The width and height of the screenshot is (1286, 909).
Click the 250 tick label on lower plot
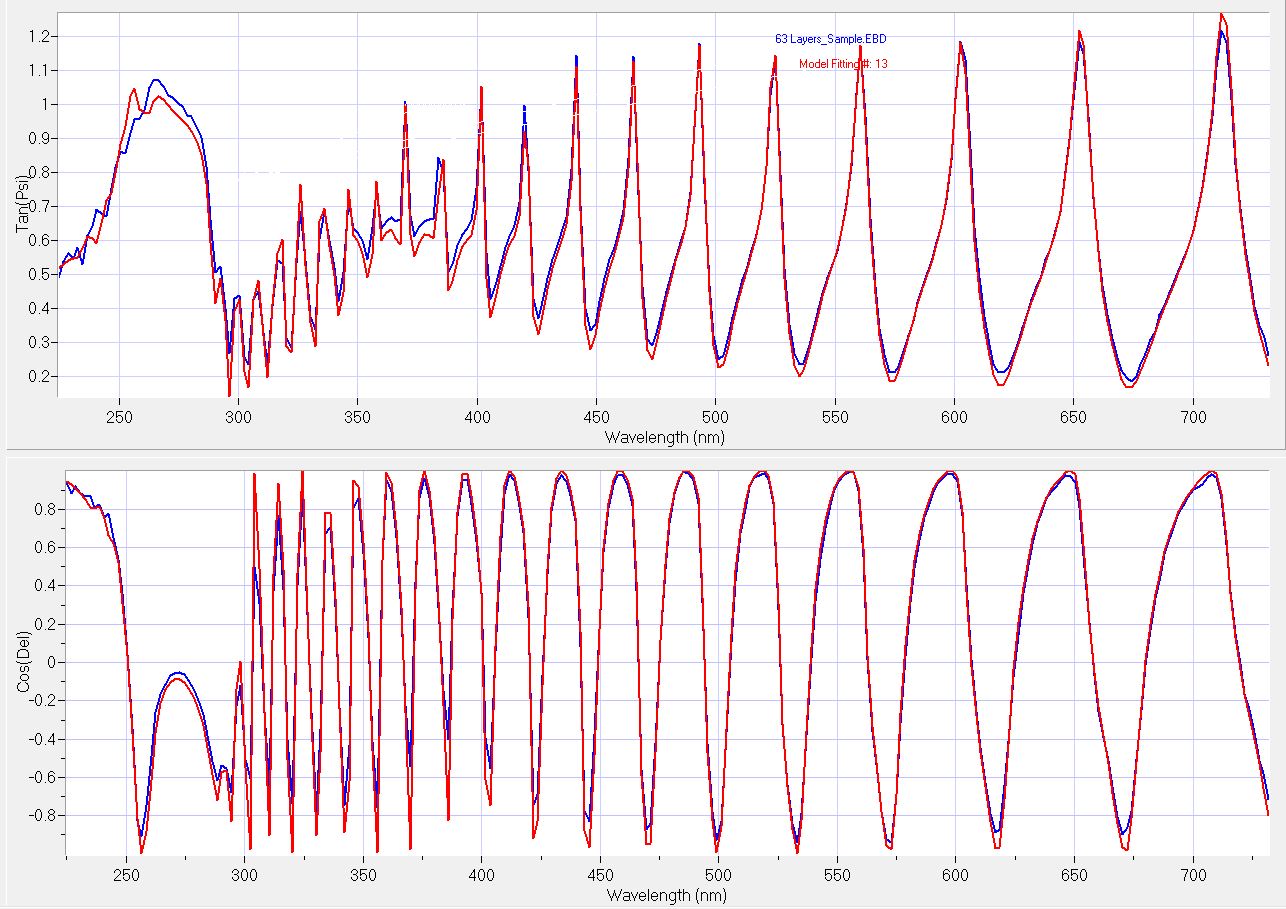(125, 875)
